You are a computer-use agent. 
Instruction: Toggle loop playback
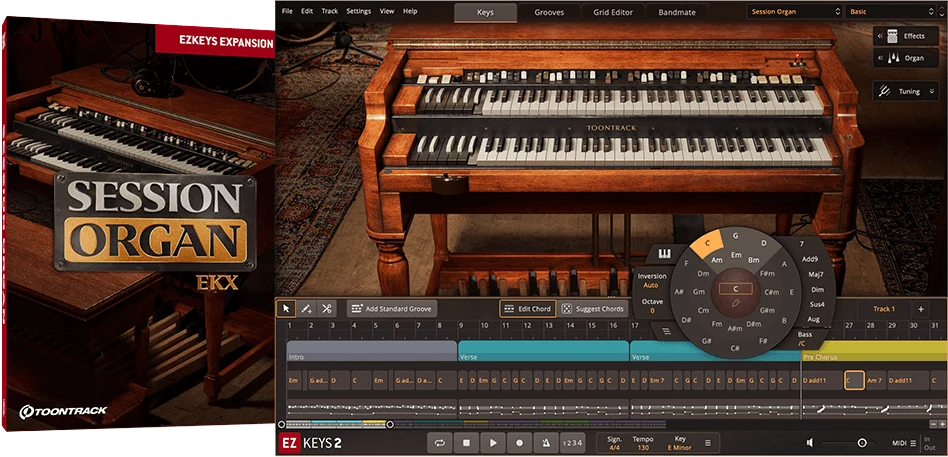tap(440, 443)
